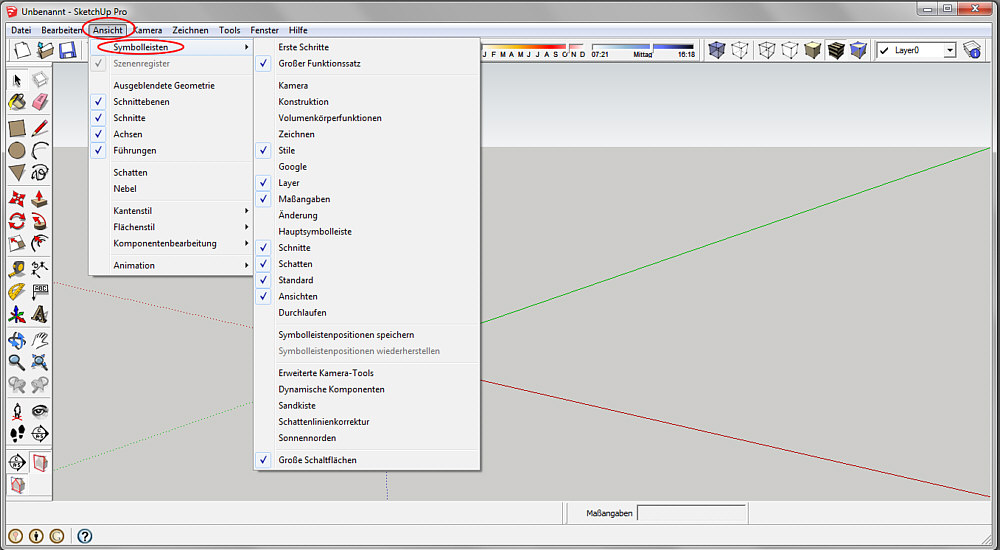
Task: Select the Eraser tool in left toolbar
Action: (x=40, y=102)
